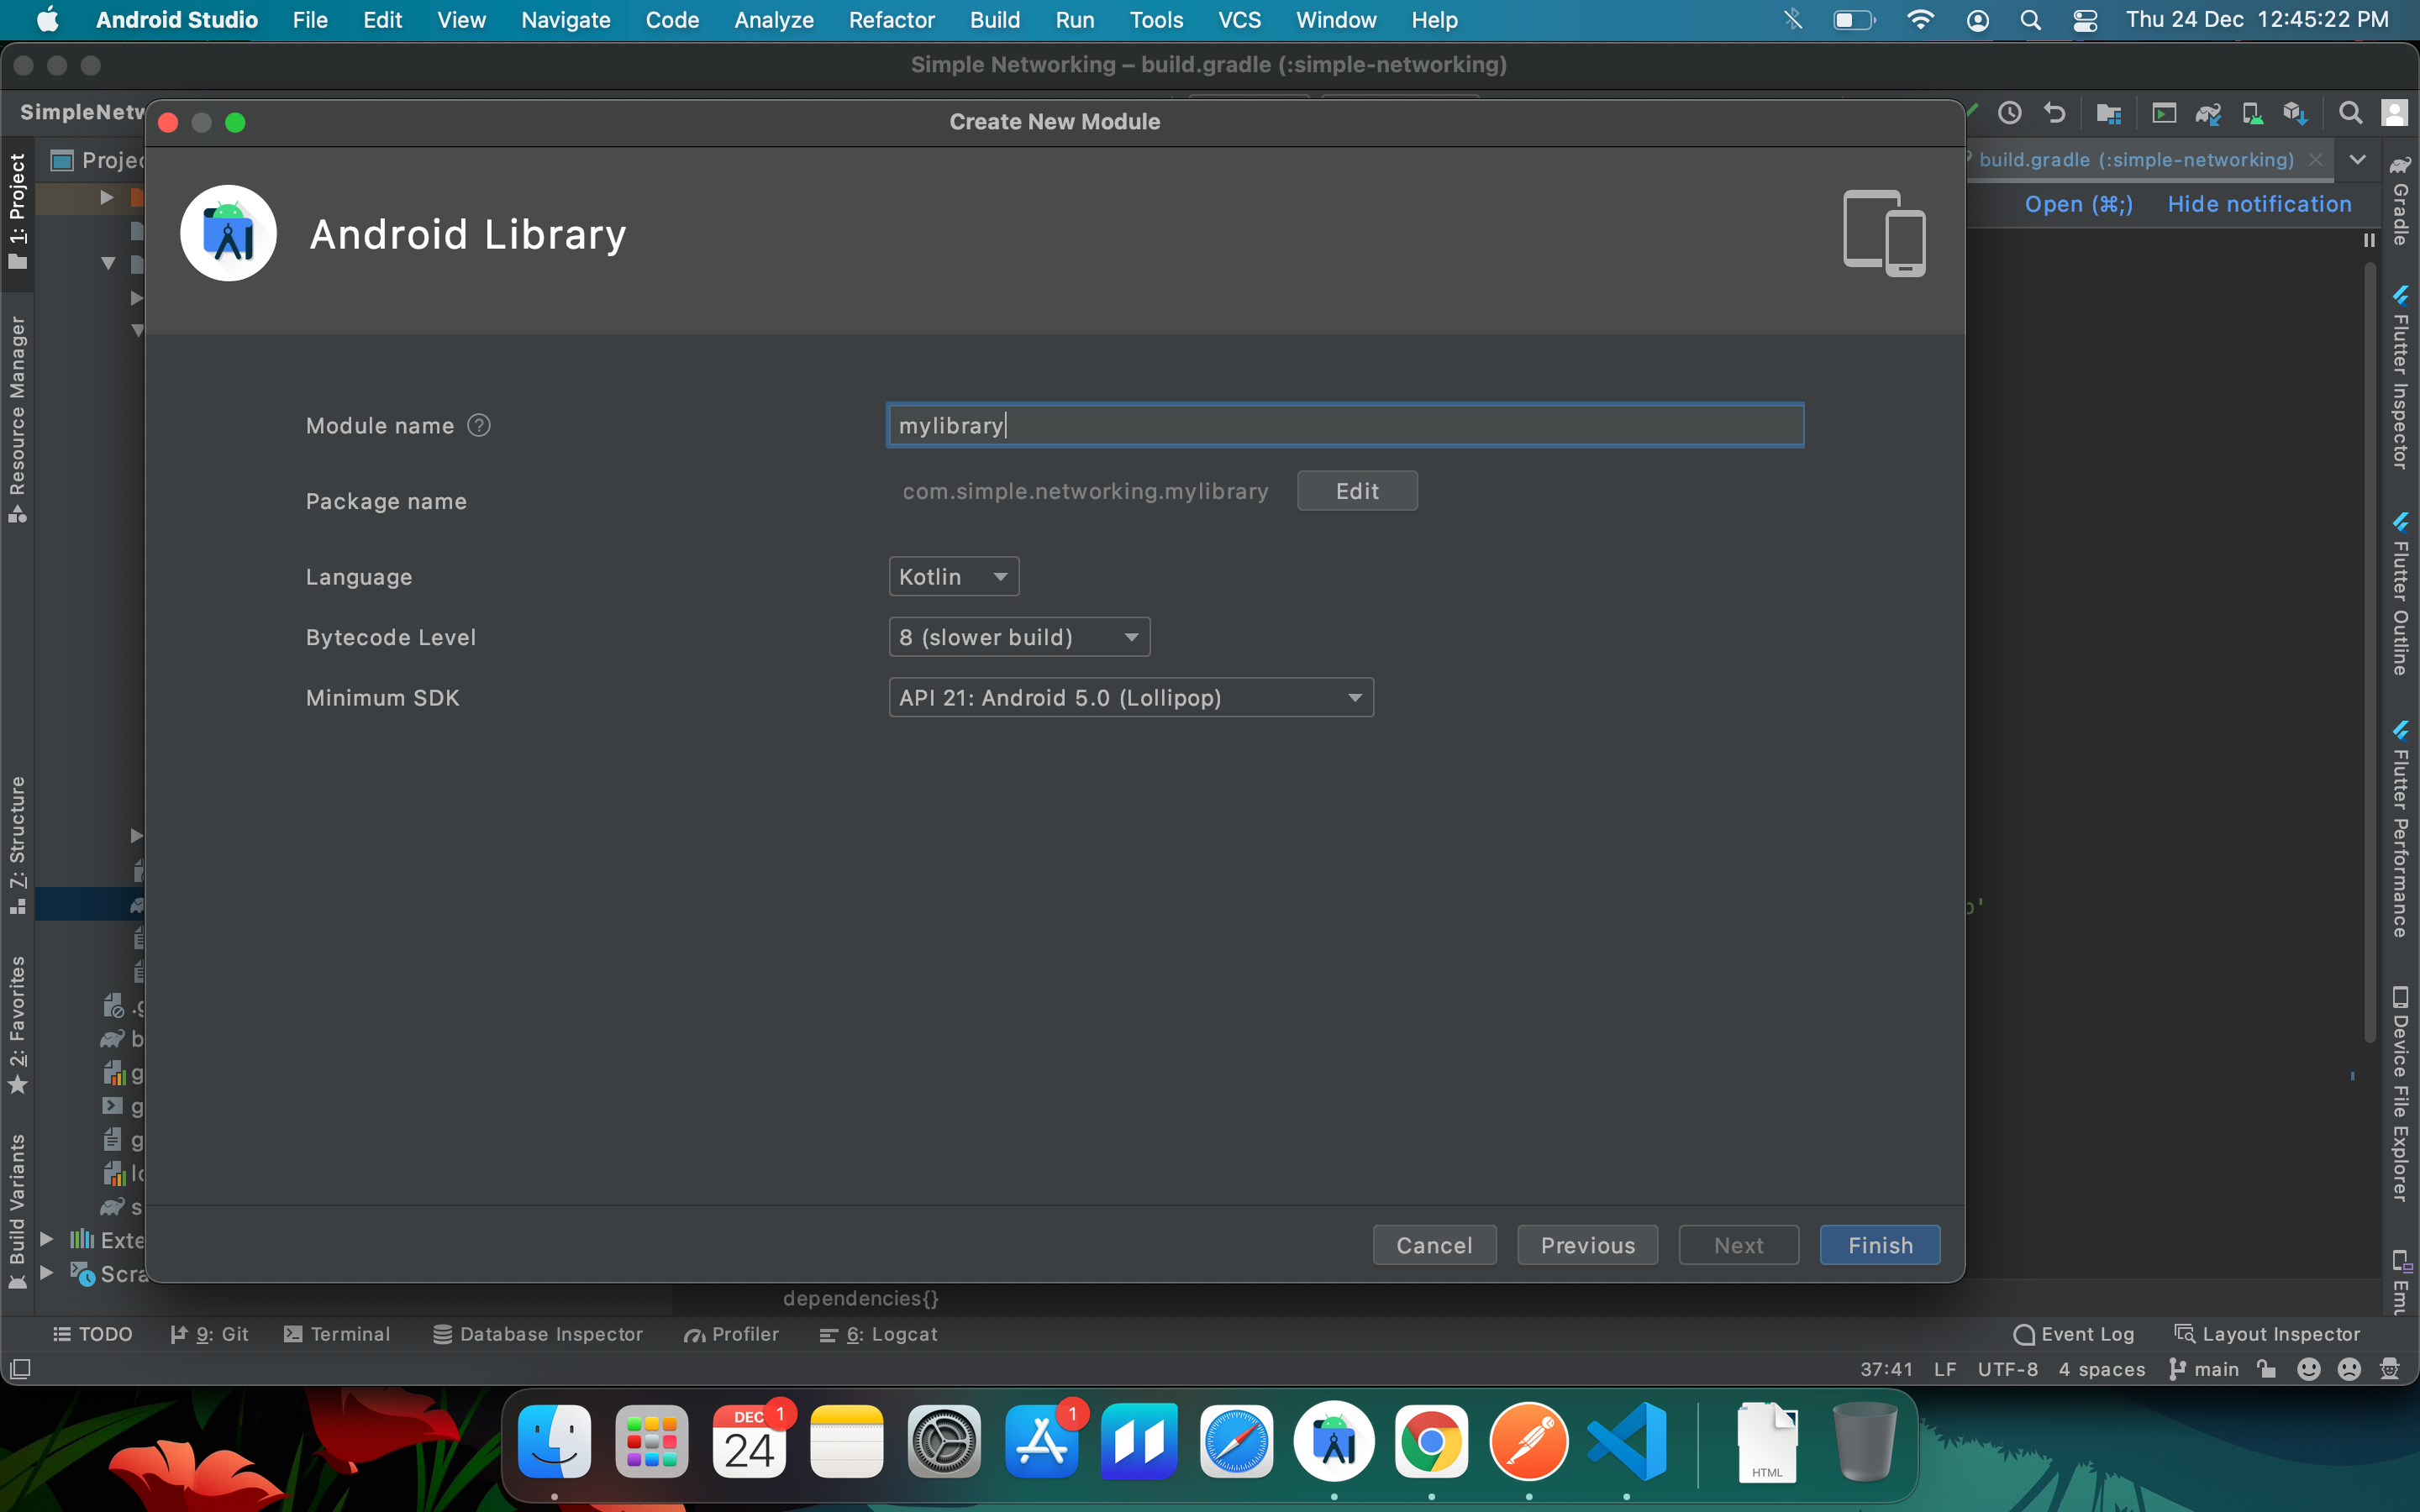Open AVD Manager phone-android icon

click(2252, 113)
